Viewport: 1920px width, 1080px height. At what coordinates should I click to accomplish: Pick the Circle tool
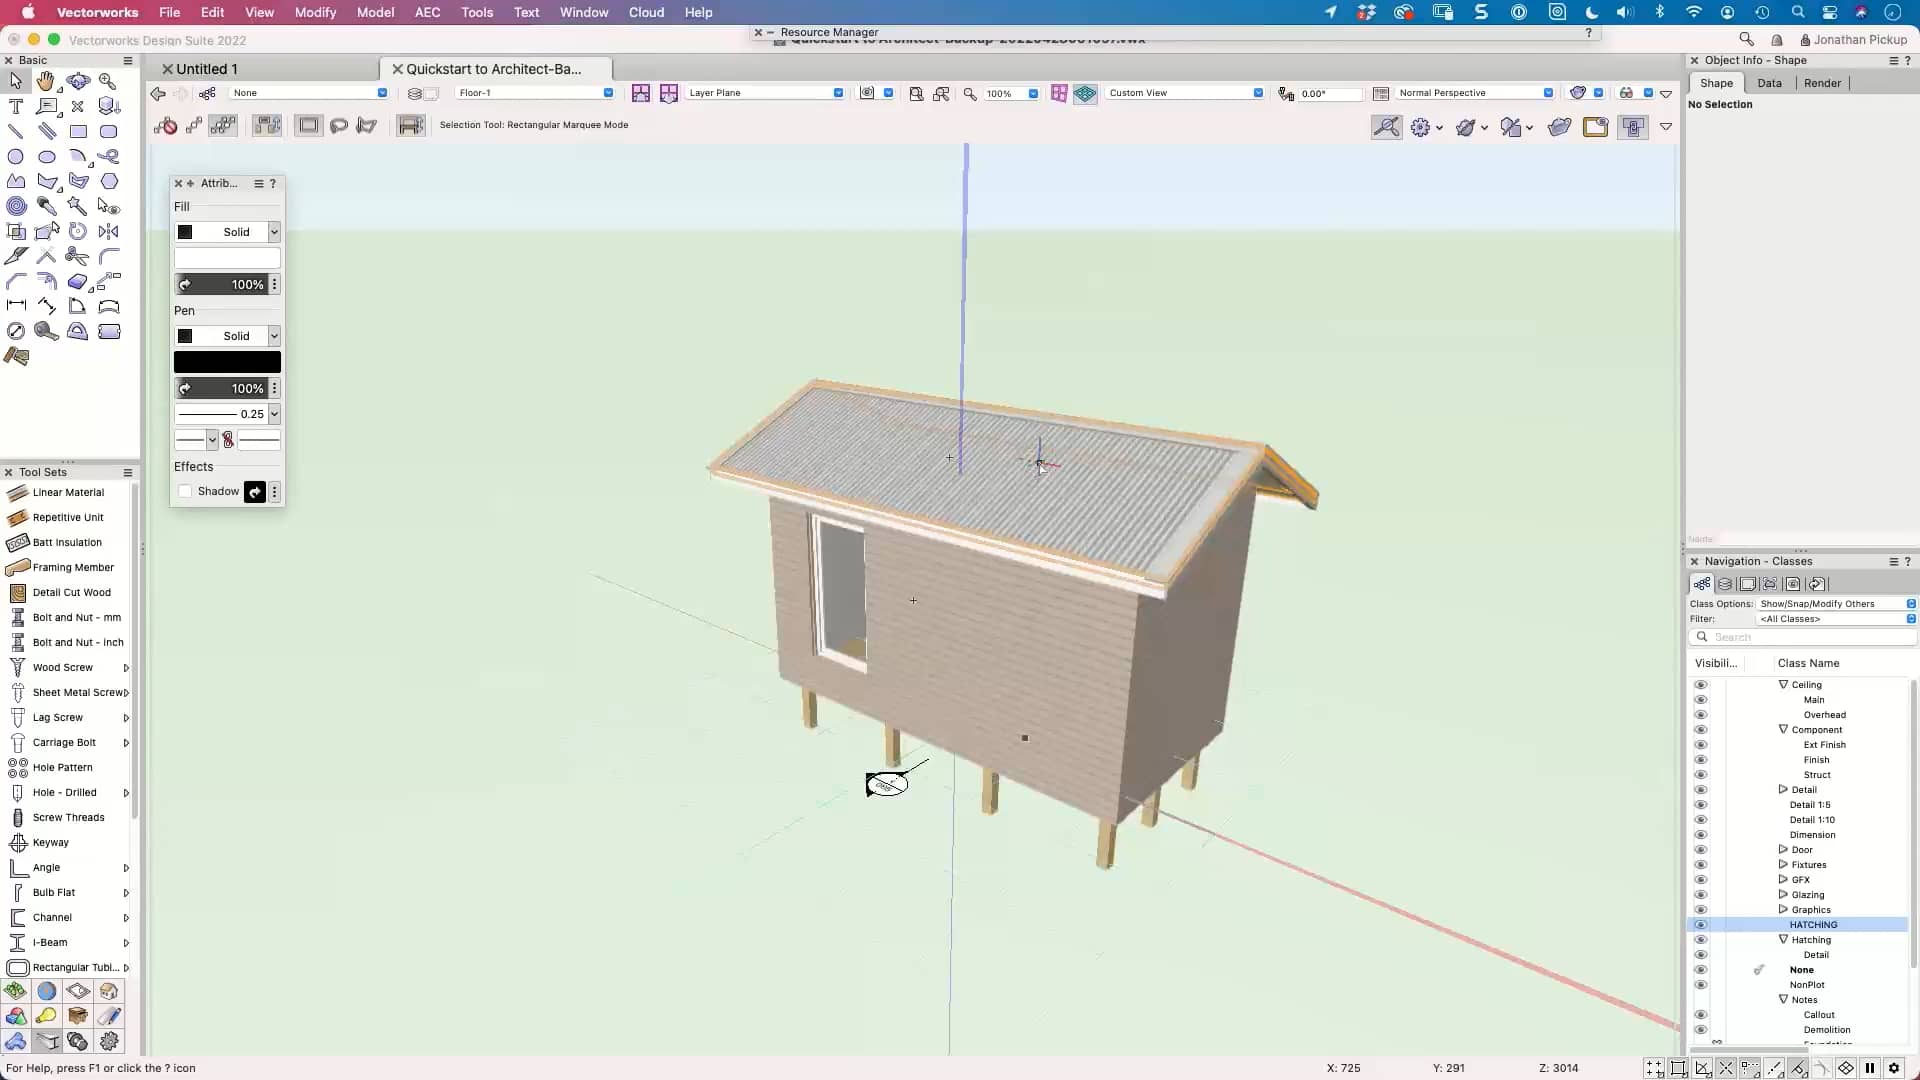(16, 156)
